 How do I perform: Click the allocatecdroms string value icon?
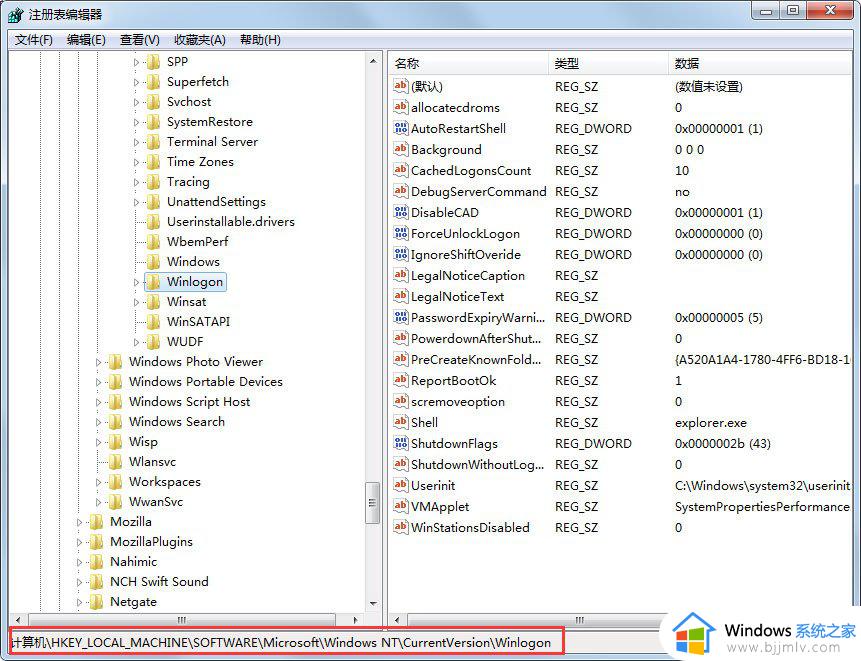click(401, 107)
